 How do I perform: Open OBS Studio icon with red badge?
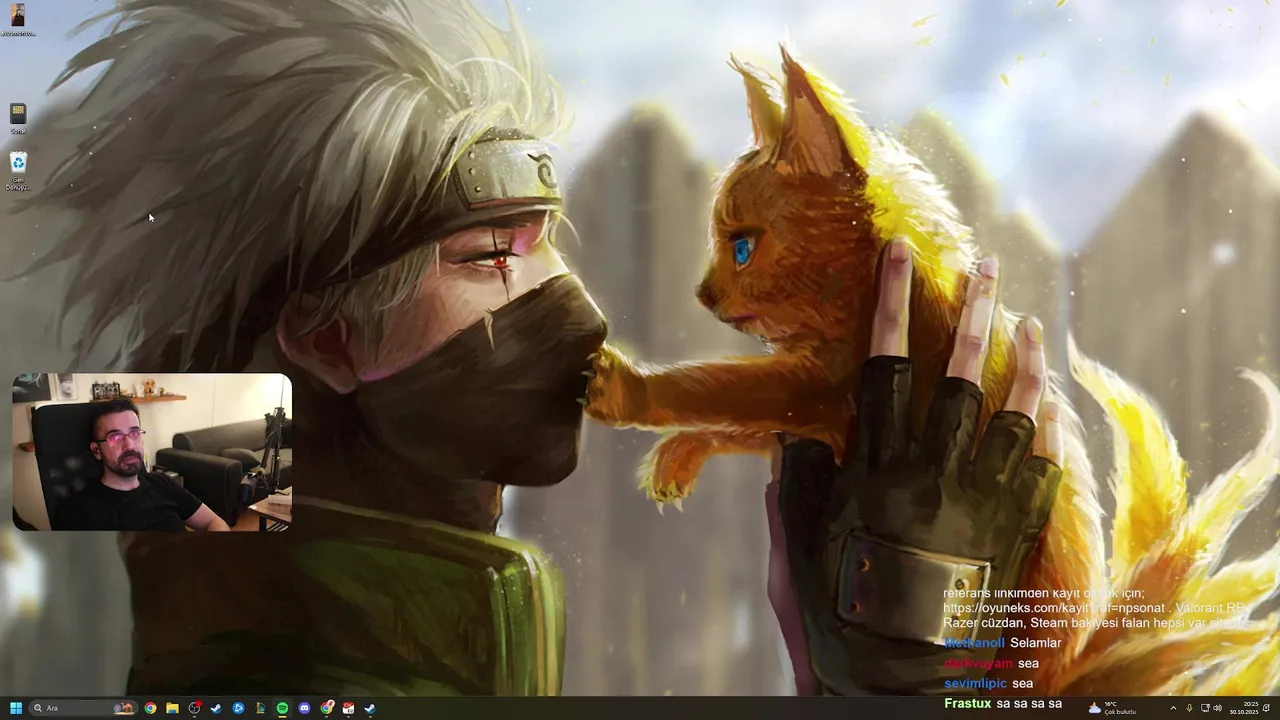click(194, 708)
